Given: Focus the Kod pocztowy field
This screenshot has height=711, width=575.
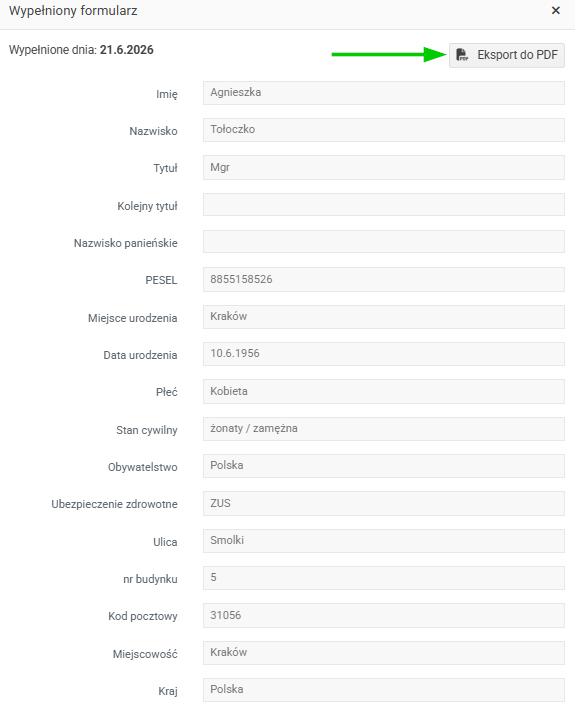Looking at the screenshot, I should pos(384,615).
